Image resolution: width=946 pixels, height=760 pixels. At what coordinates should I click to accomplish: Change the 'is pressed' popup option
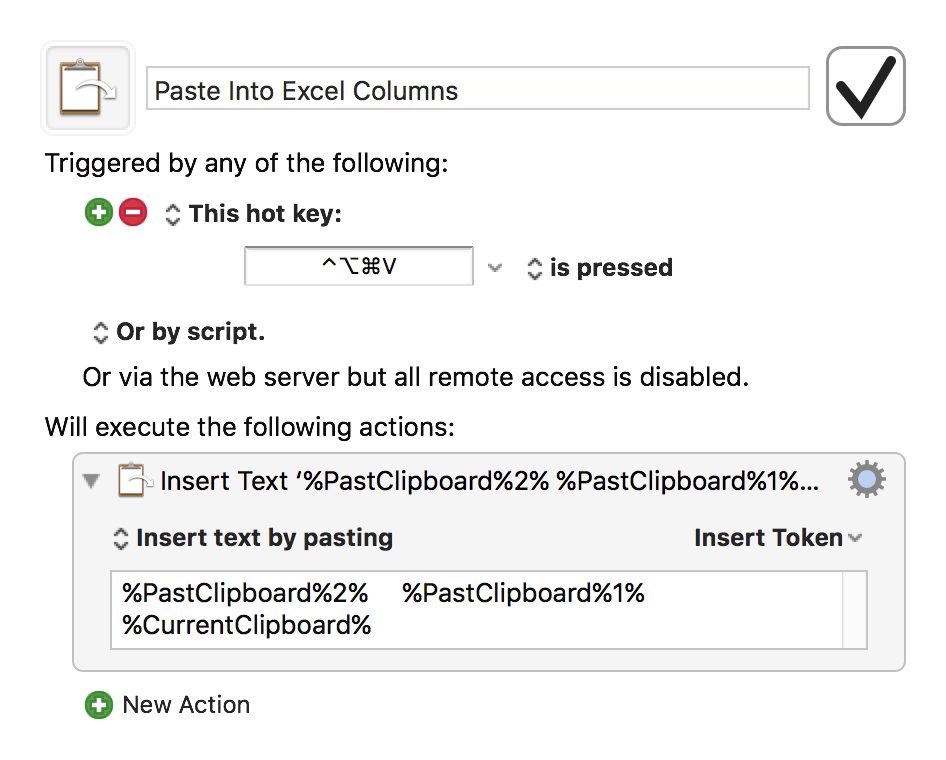tap(600, 268)
